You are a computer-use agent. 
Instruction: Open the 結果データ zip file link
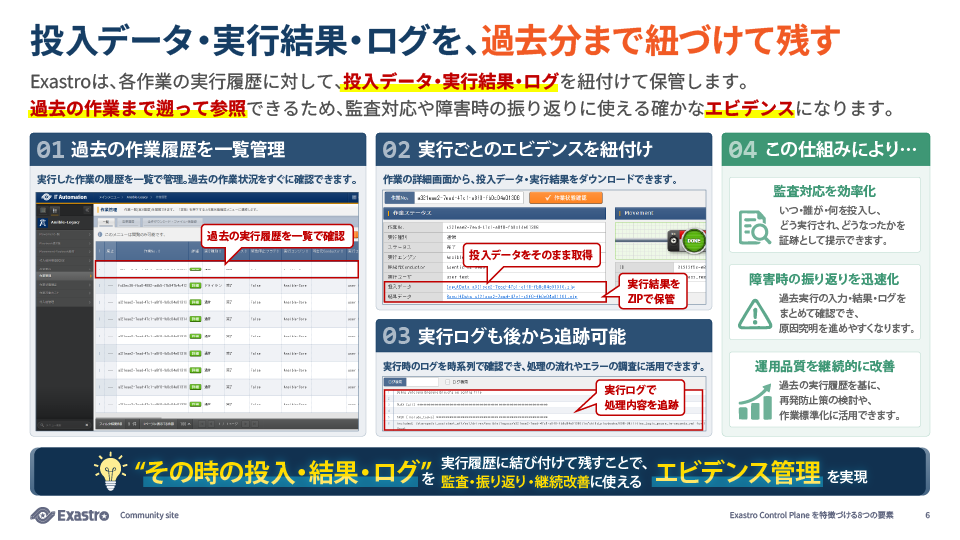pos(512,296)
